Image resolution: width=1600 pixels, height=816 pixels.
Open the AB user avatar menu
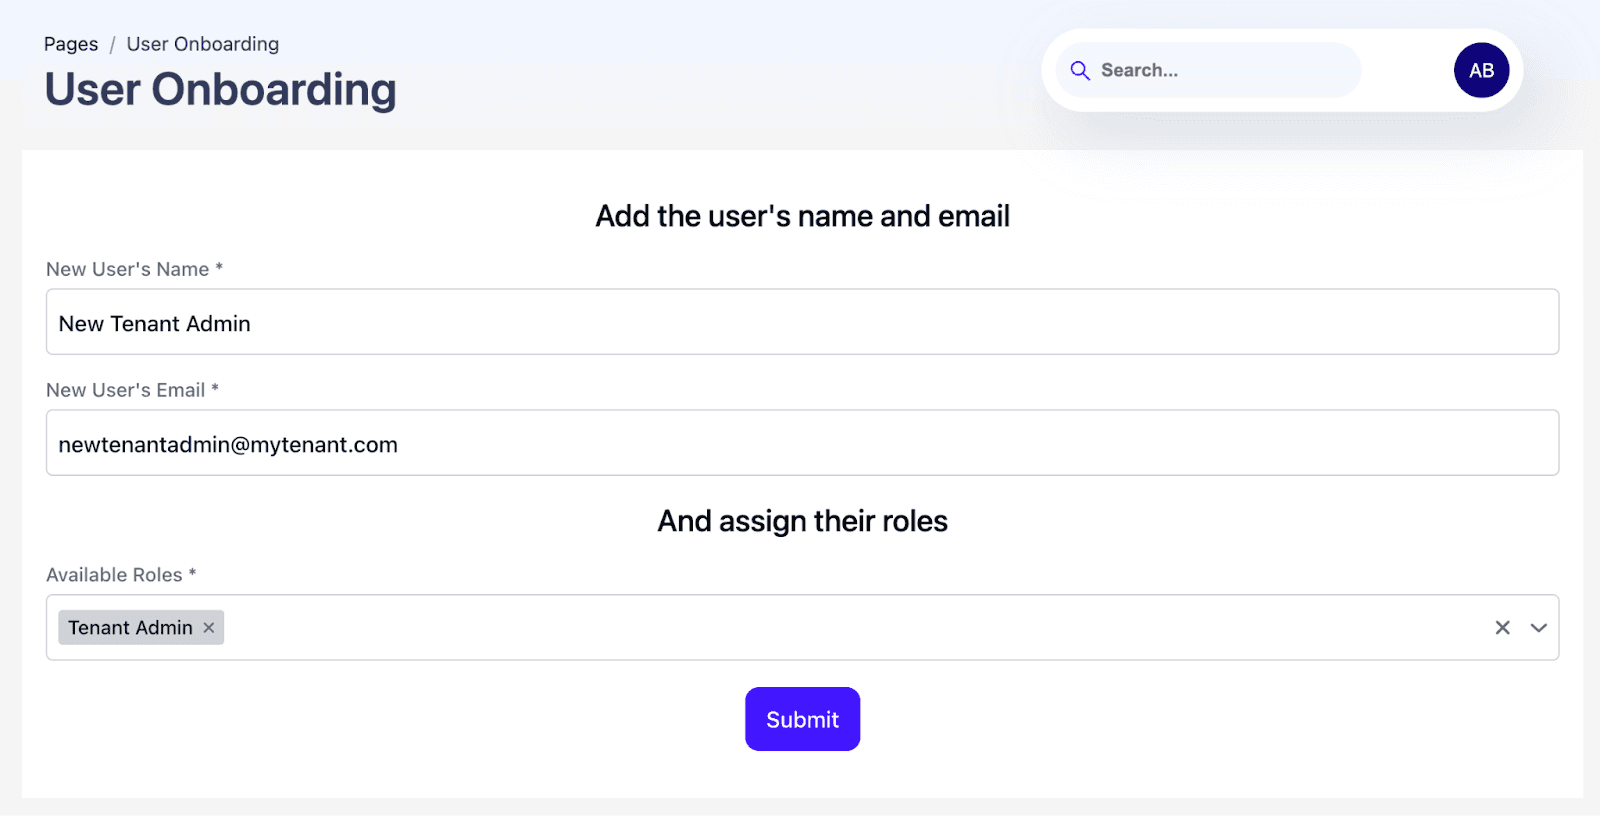point(1481,70)
